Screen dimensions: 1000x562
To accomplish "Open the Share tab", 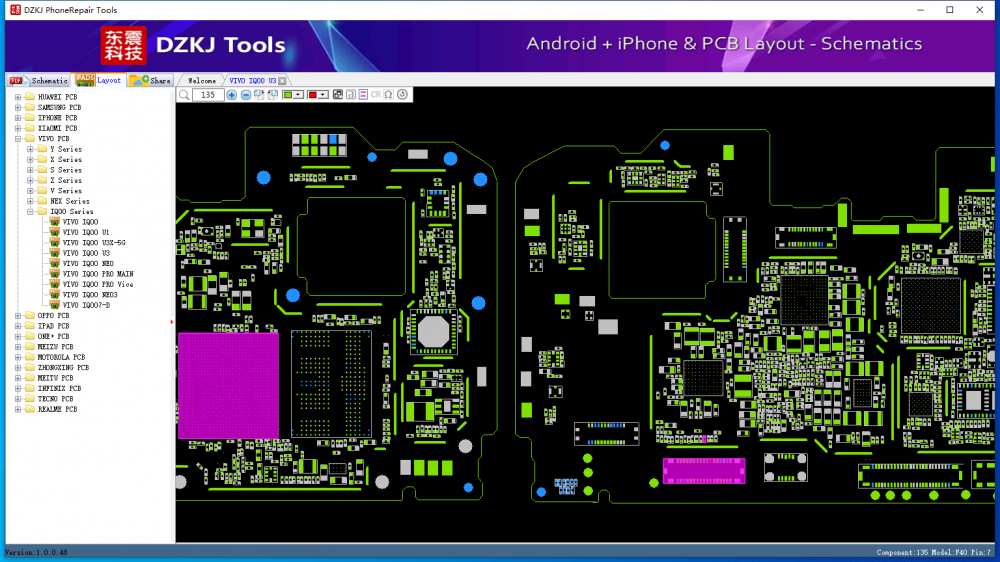I will point(151,80).
